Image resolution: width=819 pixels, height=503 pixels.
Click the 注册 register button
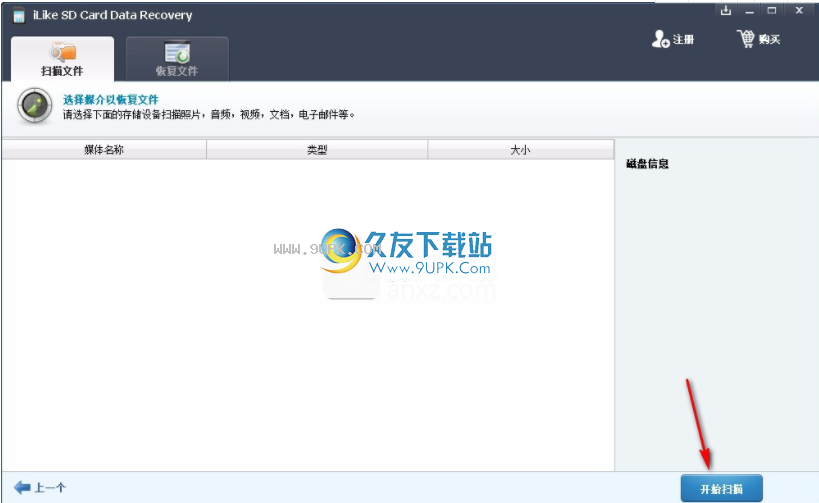(x=673, y=39)
